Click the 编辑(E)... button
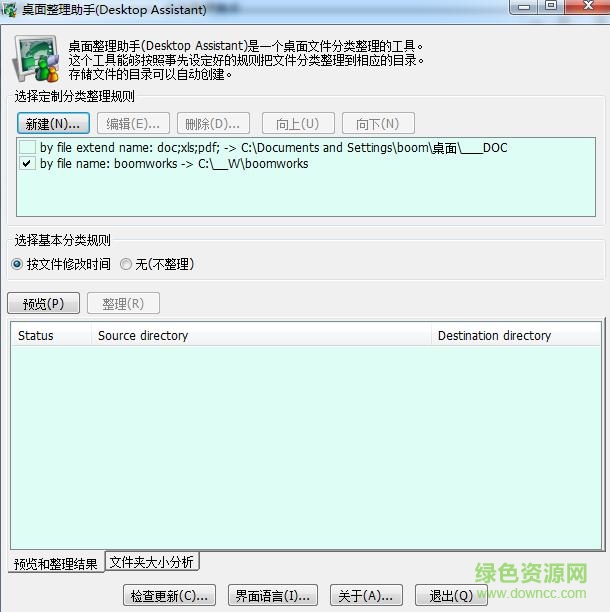Image resolution: width=610 pixels, height=612 pixels. click(133, 124)
